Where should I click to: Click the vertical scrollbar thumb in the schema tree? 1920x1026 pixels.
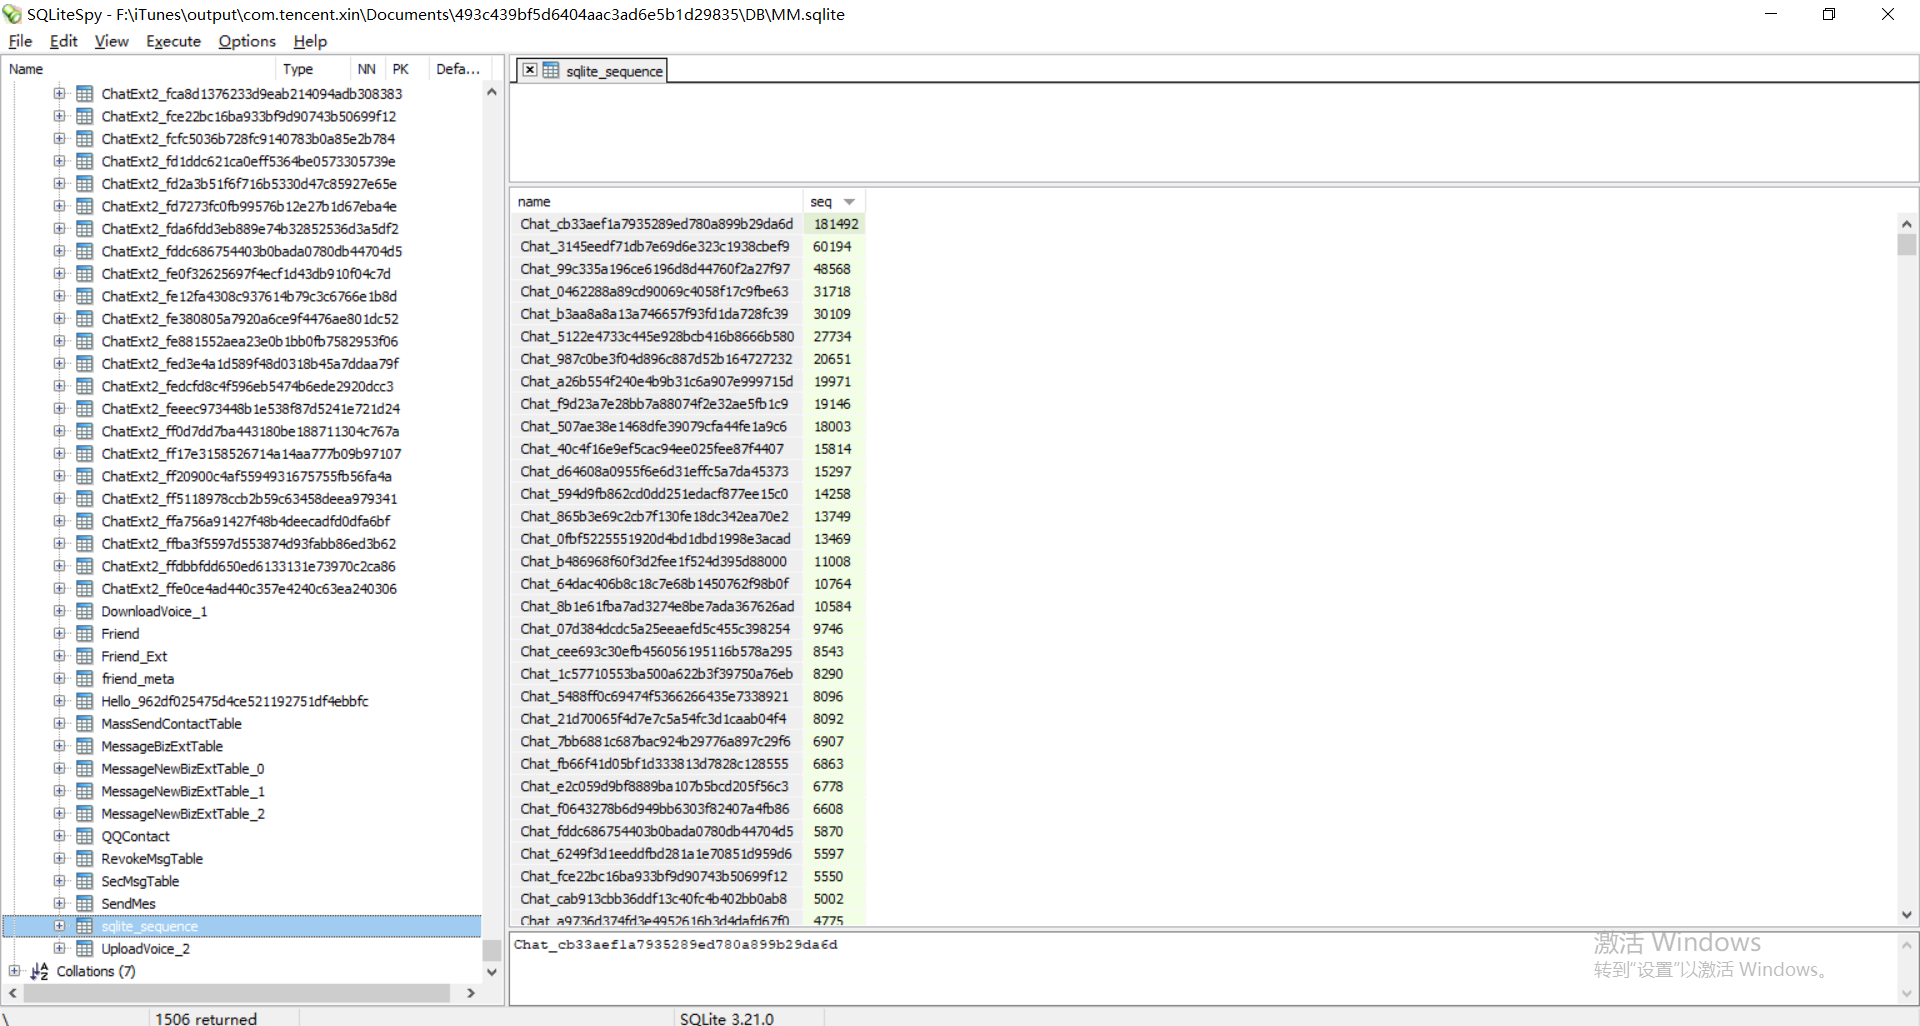point(491,949)
